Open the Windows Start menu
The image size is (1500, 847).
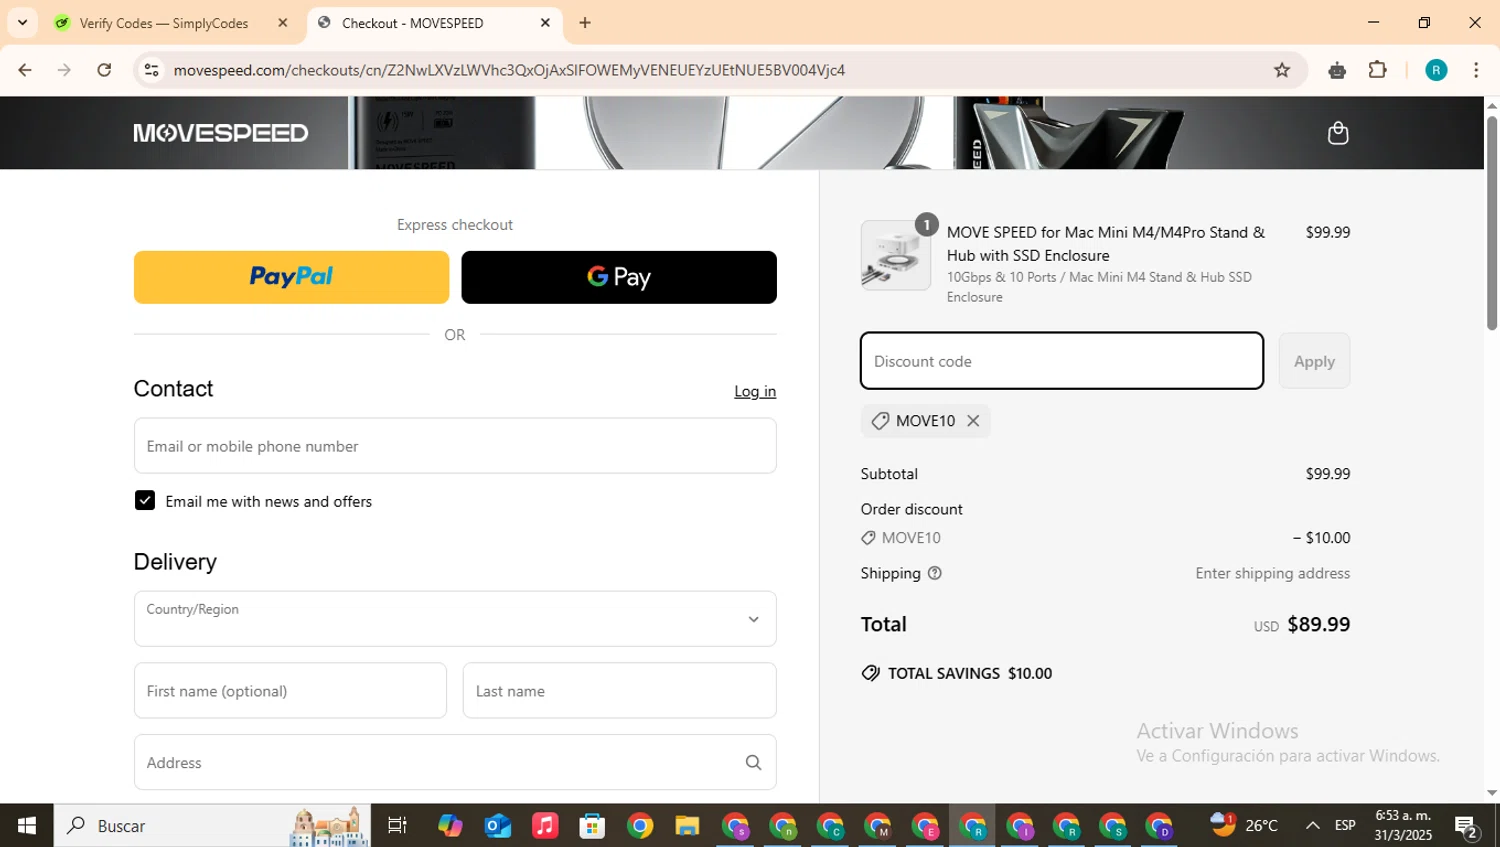click(x=27, y=826)
